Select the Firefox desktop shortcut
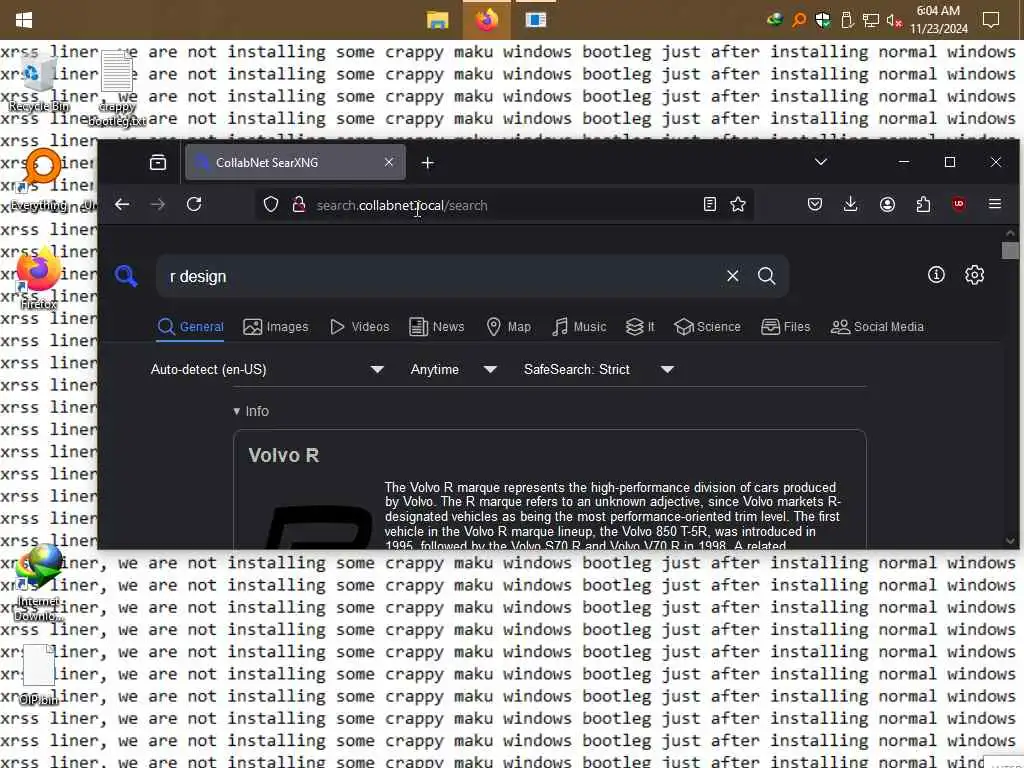This screenshot has width=1024, height=768. [38, 279]
